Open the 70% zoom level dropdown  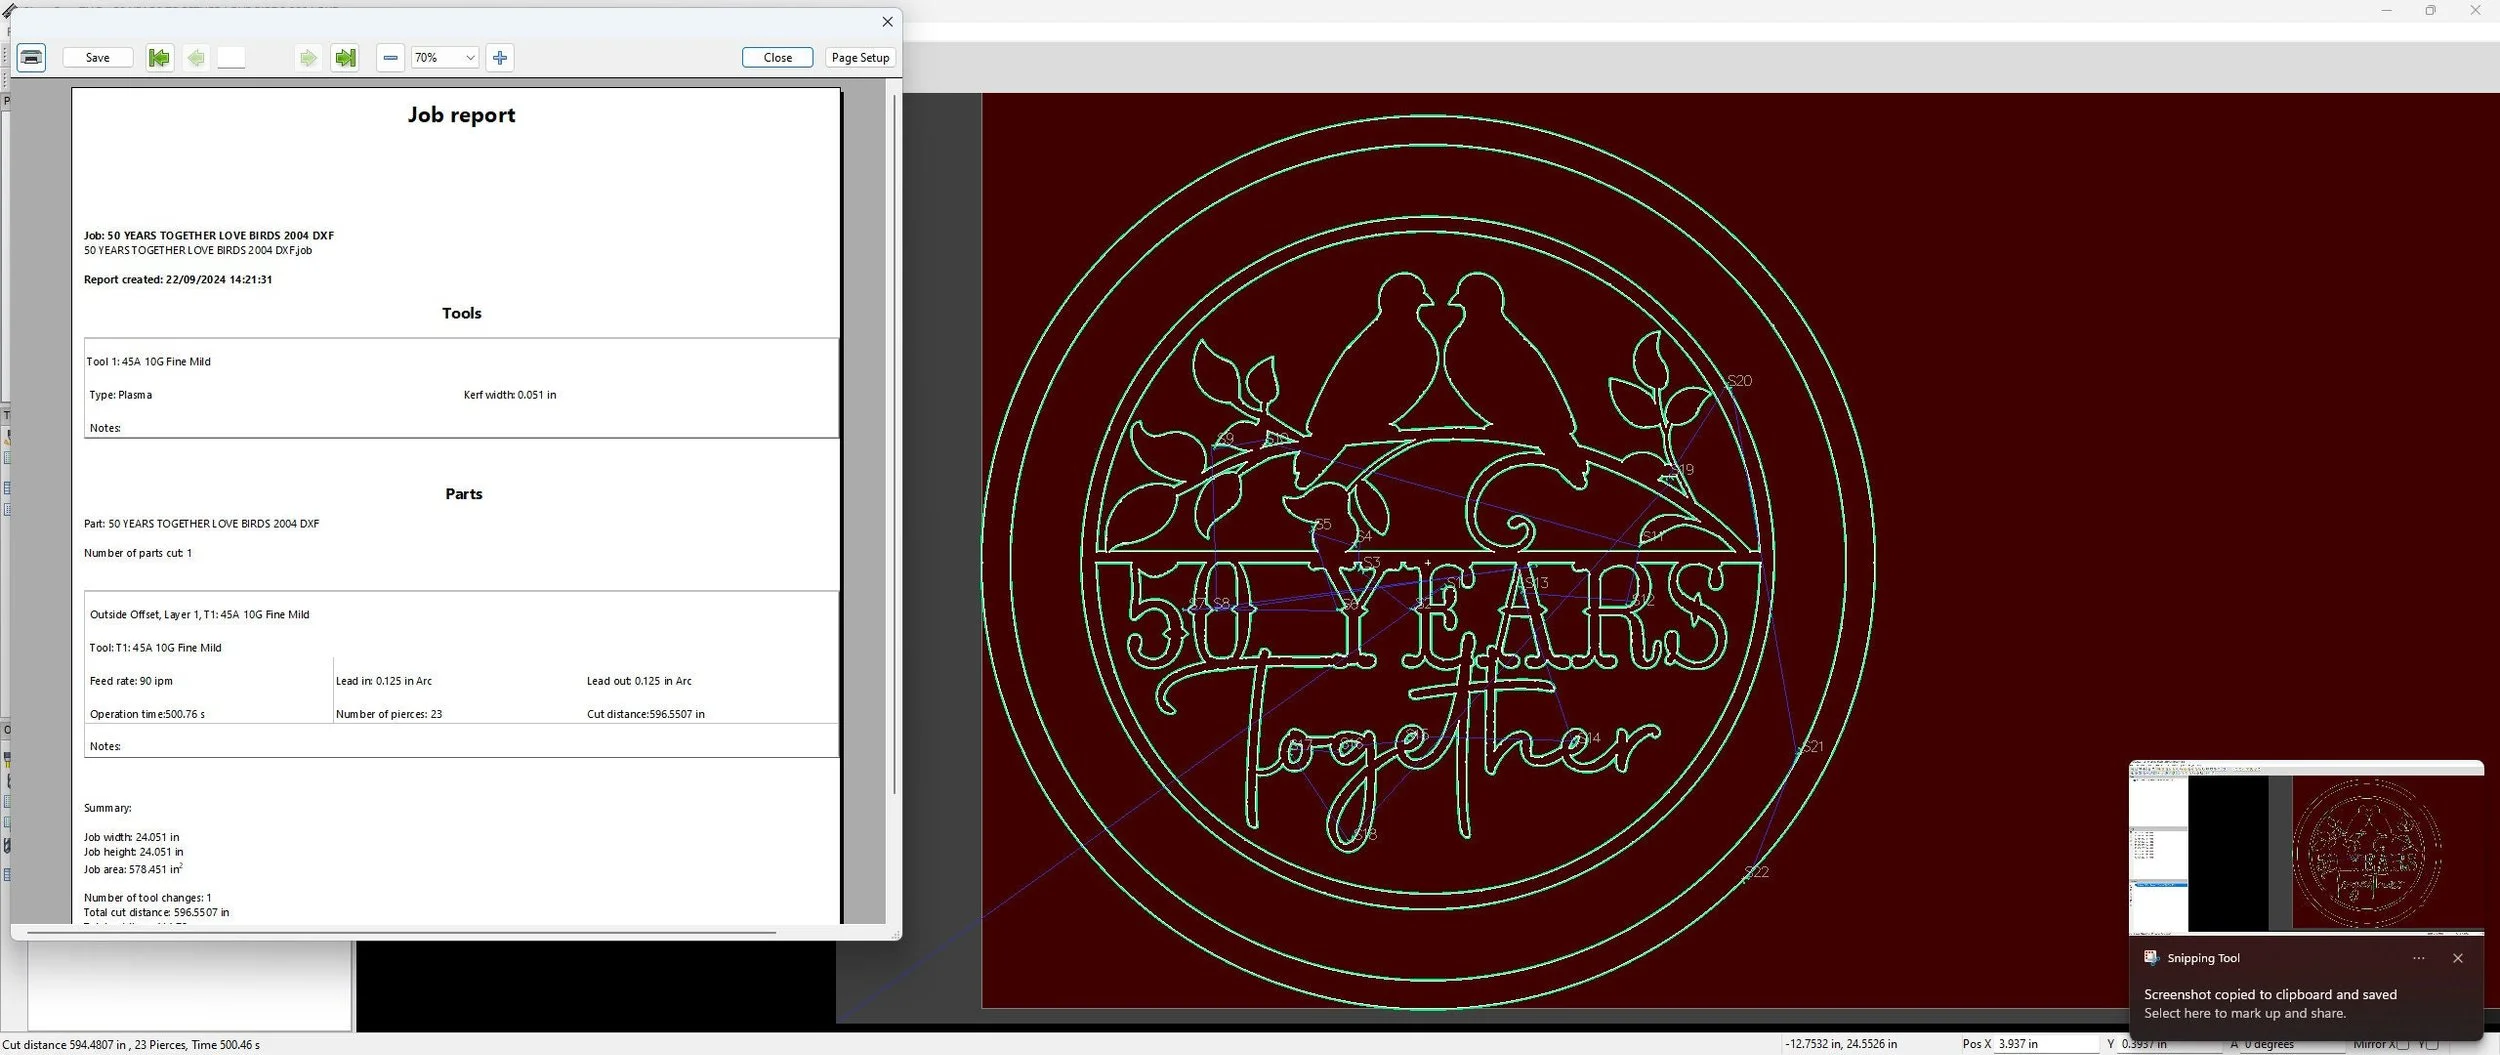445,57
